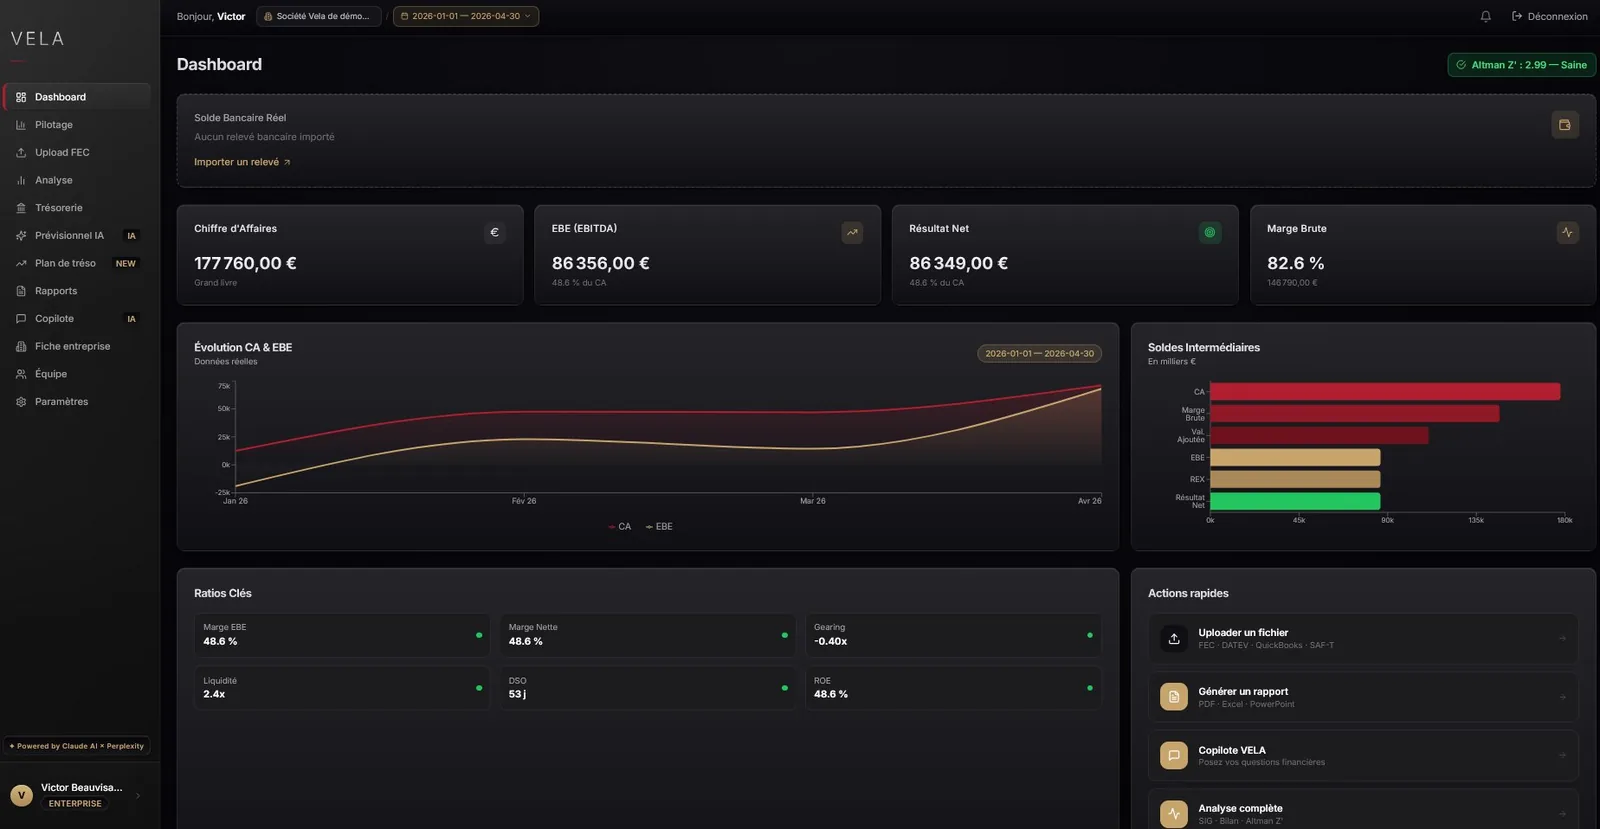Click the pulse icon on Marge Brute card
The height and width of the screenshot is (829, 1600).
coord(1567,233)
